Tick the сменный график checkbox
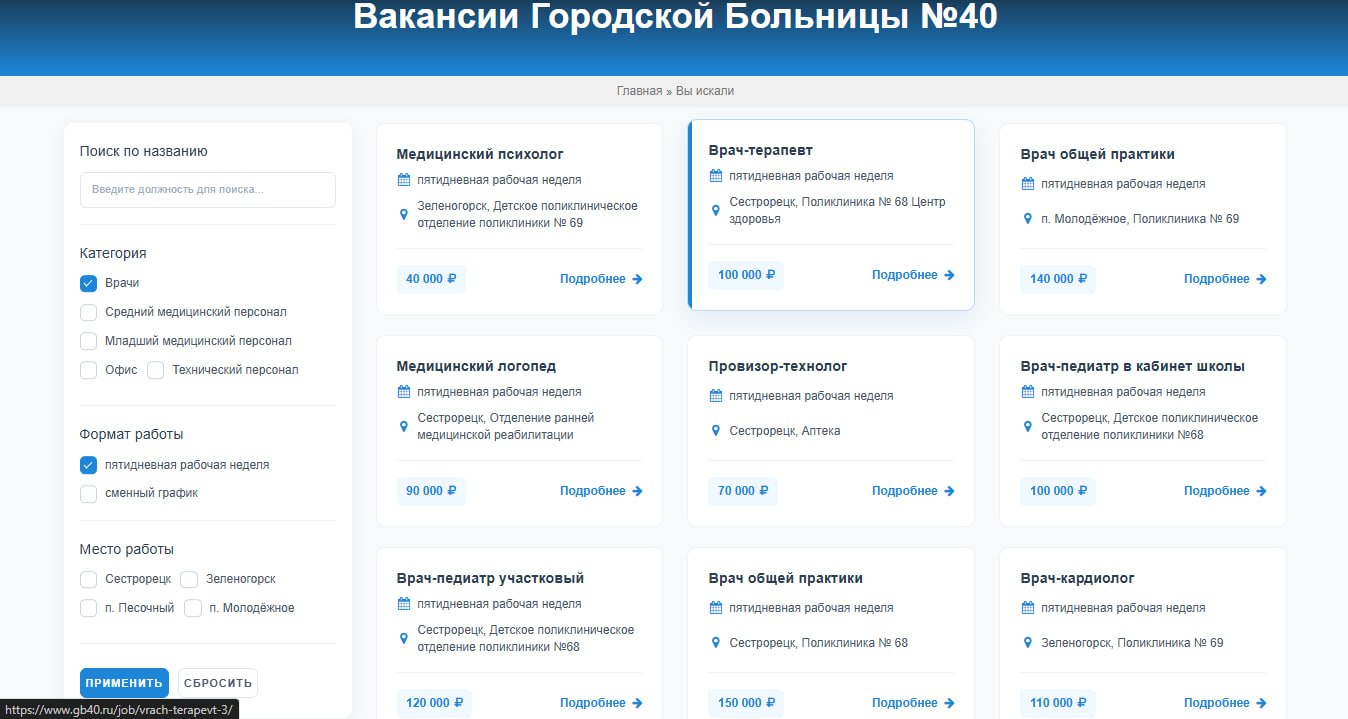The image size is (1348, 719). tap(88, 494)
